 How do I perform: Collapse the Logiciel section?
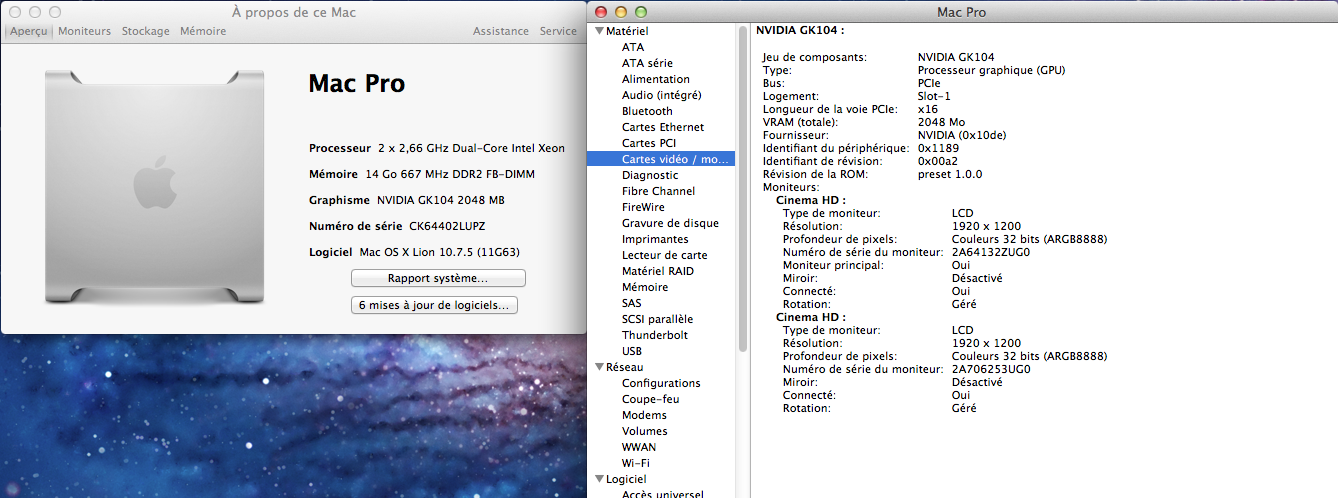tap(599, 479)
